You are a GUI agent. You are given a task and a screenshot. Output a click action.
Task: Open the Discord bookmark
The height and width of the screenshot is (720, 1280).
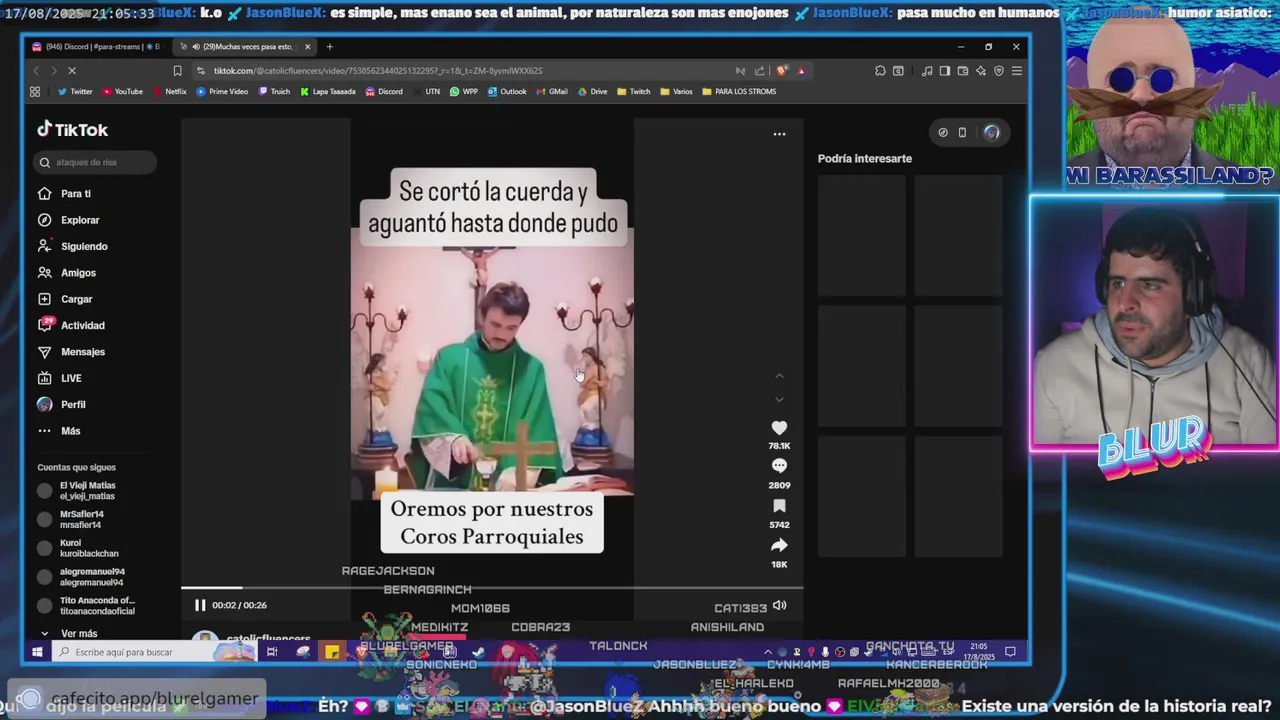(384, 92)
